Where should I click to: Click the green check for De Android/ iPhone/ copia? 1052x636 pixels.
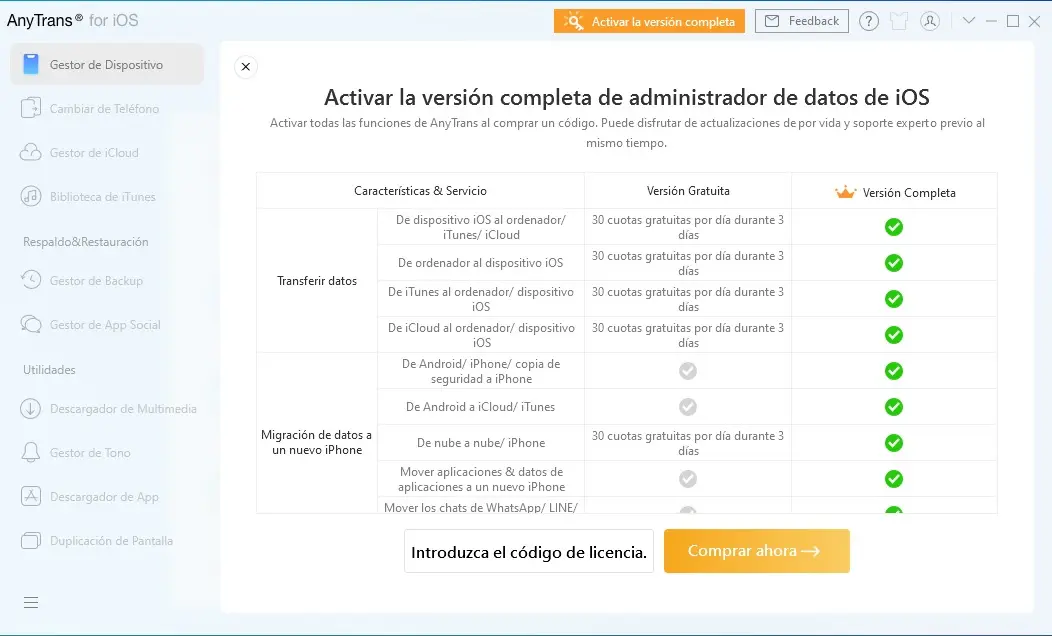pos(894,371)
